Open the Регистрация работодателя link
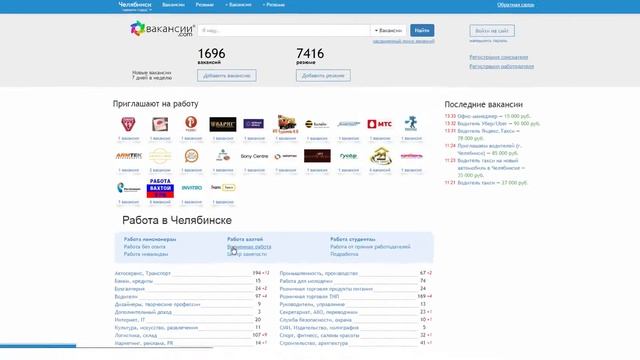 (501, 66)
